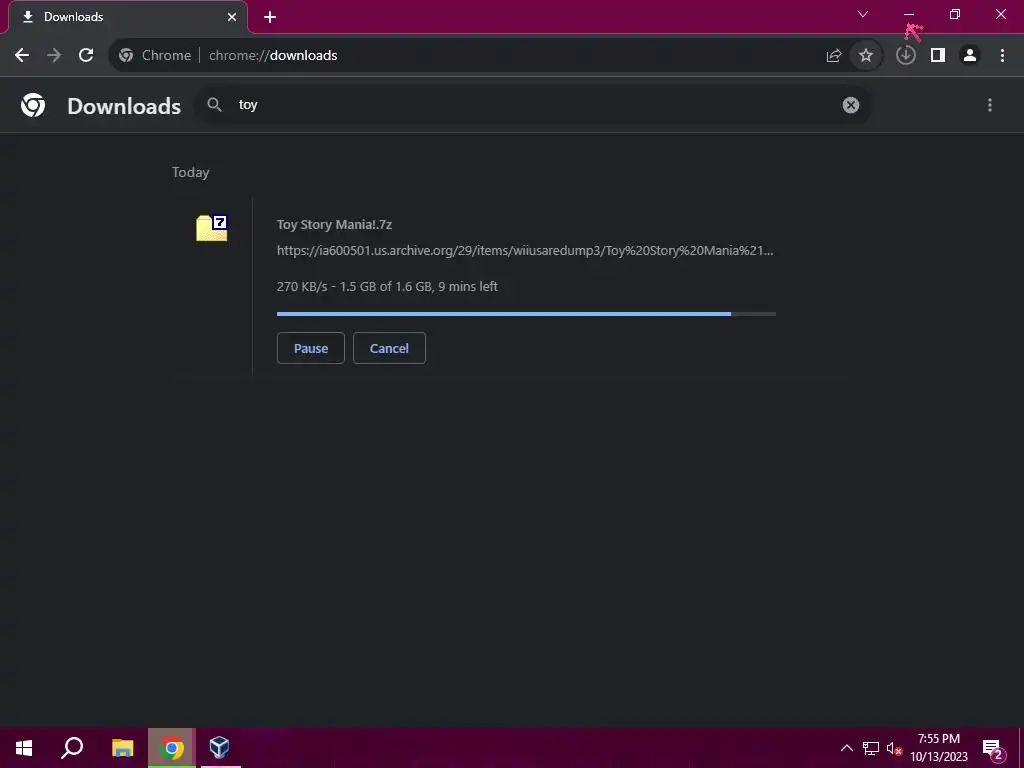This screenshot has width=1024, height=768.
Task: Click the forward navigation arrow
Action: [54, 56]
